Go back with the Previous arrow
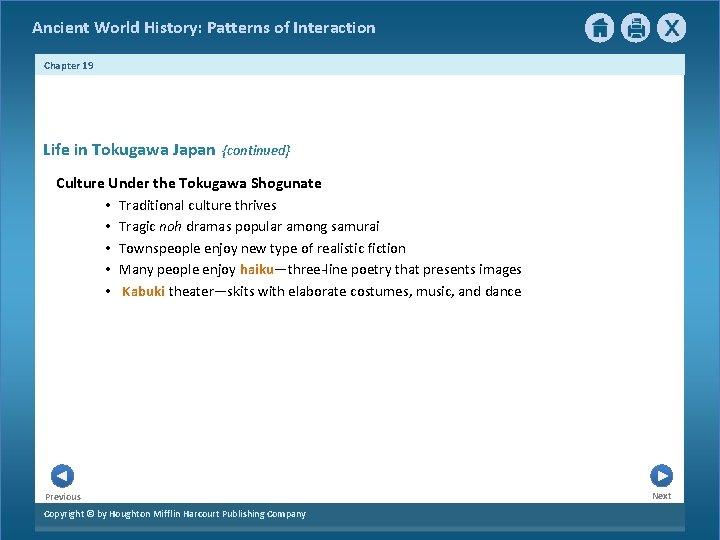The height and width of the screenshot is (540, 720). tap(62, 476)
